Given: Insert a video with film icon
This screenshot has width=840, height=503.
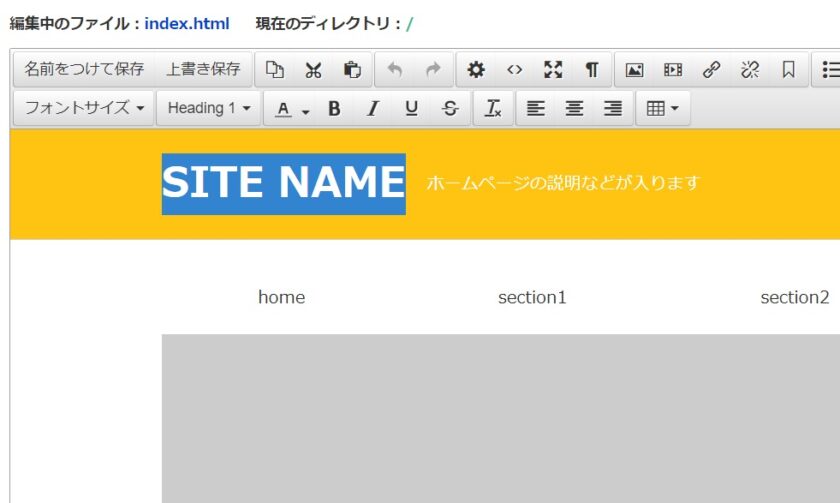Looking at the screenshot, I should pos(673,70).
